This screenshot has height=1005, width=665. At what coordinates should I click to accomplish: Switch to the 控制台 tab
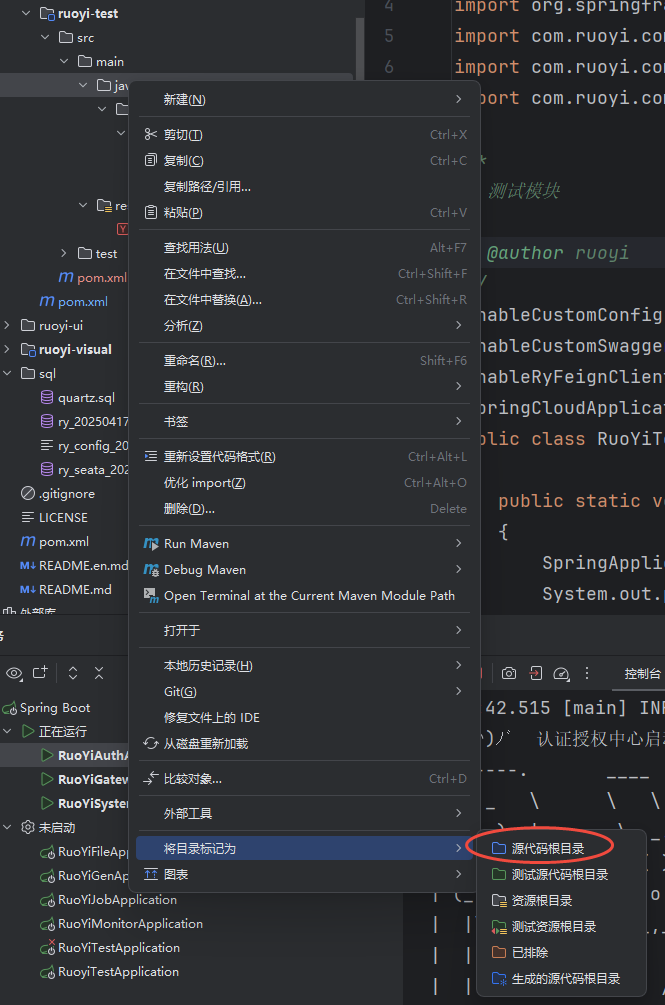pos(641,674)
